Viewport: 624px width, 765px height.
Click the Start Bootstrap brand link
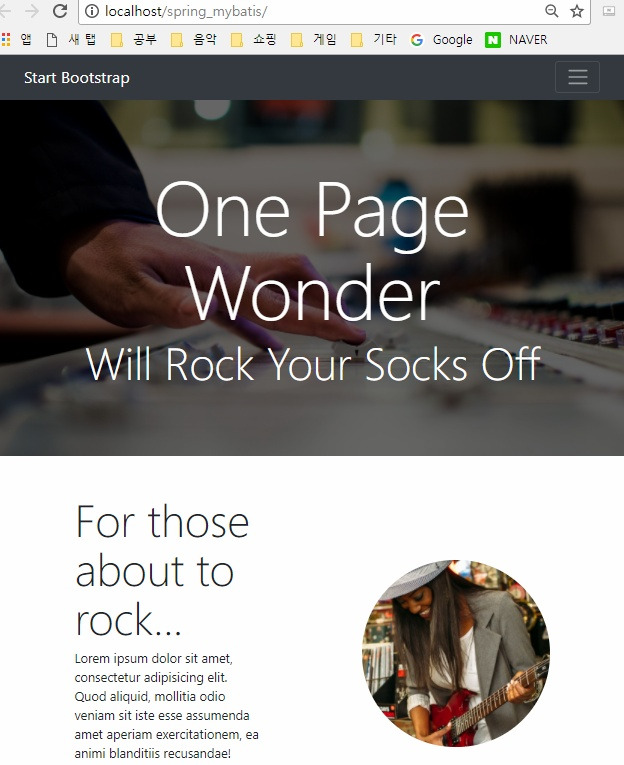click(x=77, y=78)
